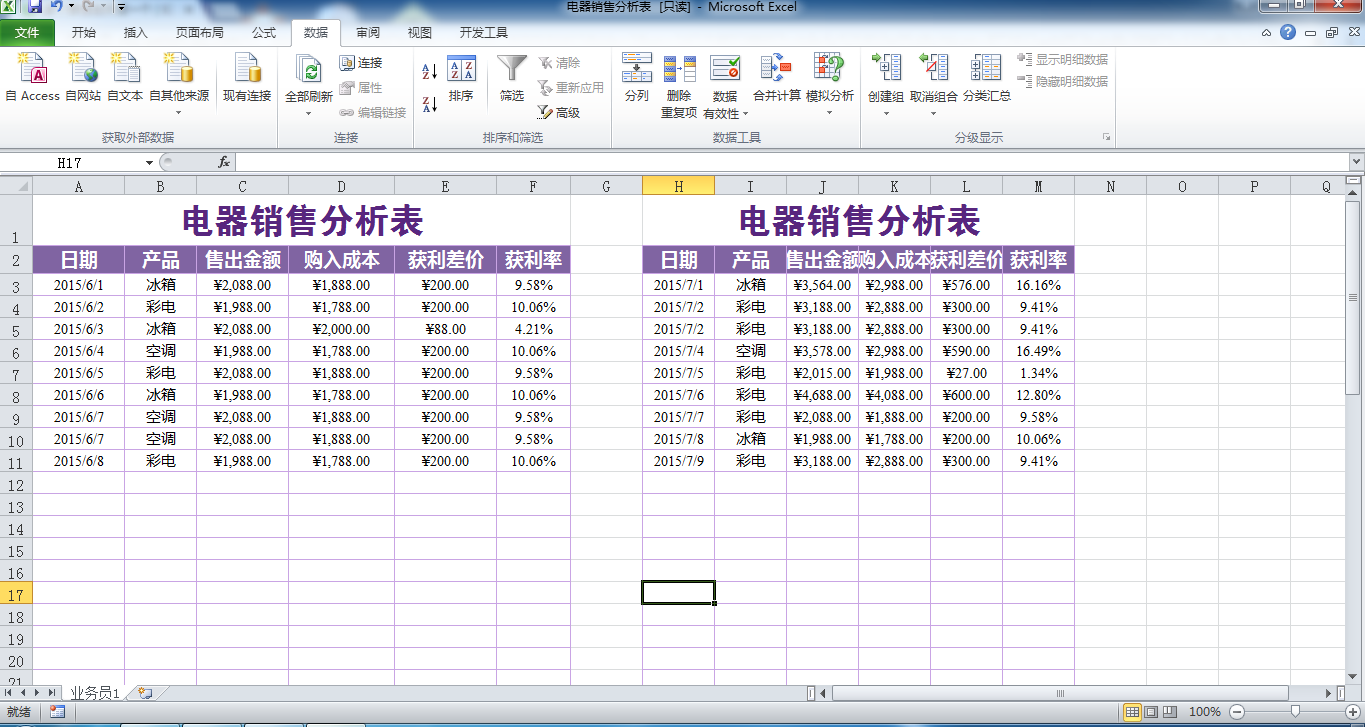Viewport: 1365px width, 727px height.
Task: Click the insert new worksheet button
Action: [145, 691]
